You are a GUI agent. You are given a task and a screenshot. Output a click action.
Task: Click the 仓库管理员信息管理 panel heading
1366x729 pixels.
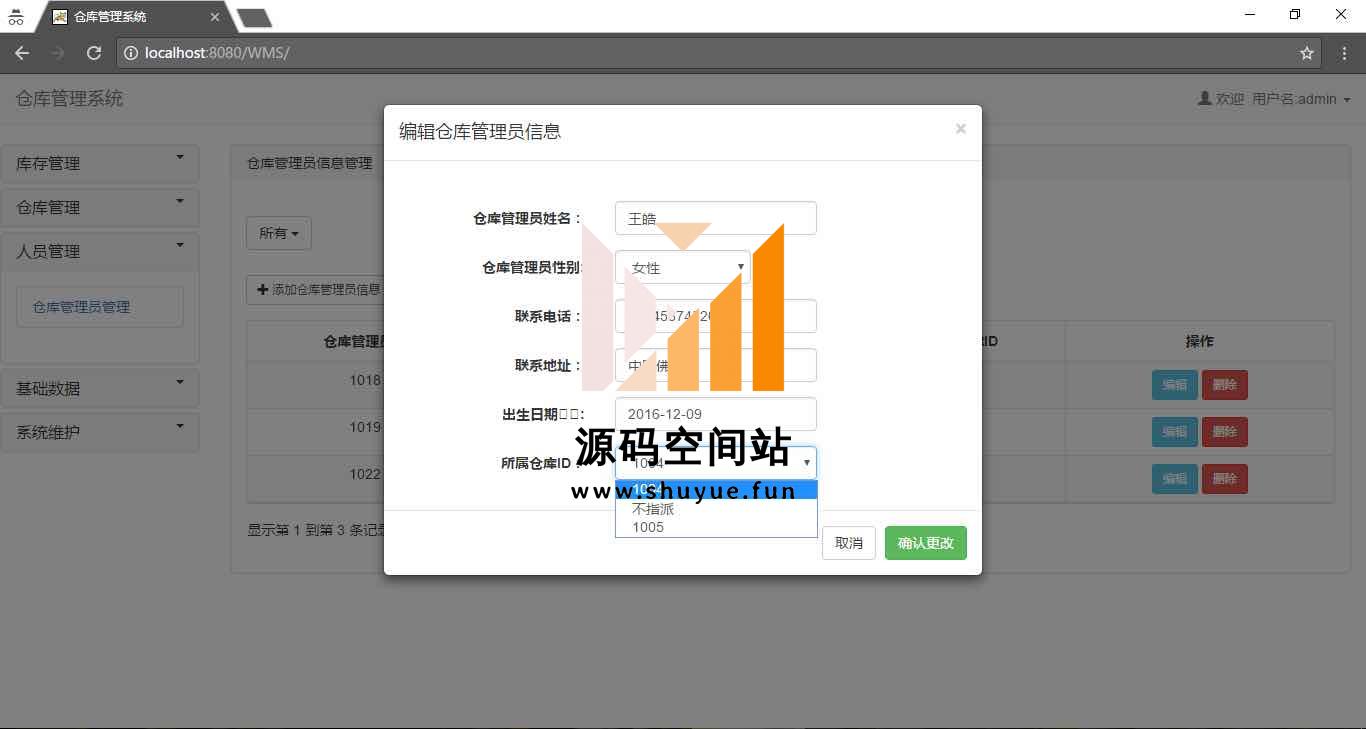click(310, 163)
